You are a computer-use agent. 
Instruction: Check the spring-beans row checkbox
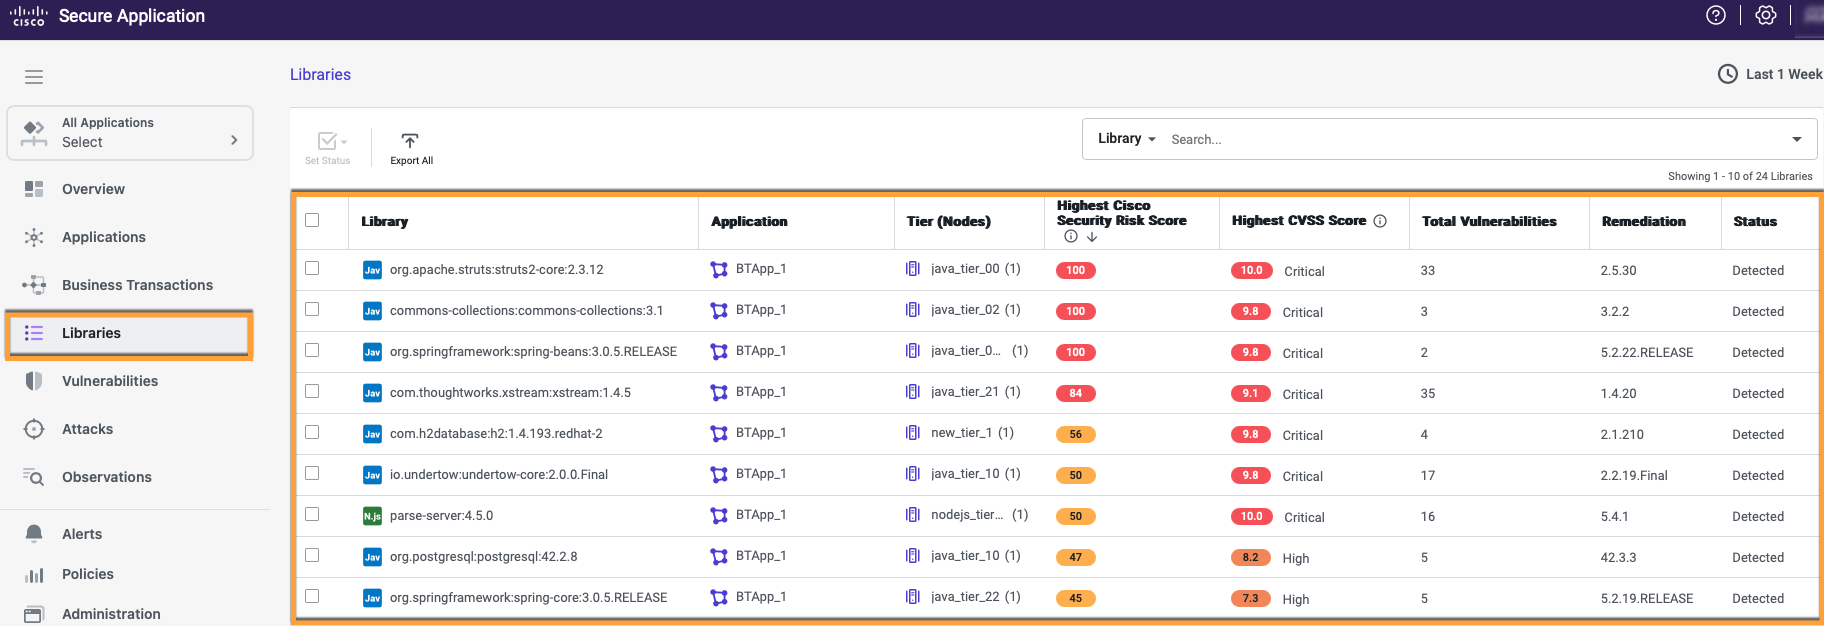[x=312, y=350]
